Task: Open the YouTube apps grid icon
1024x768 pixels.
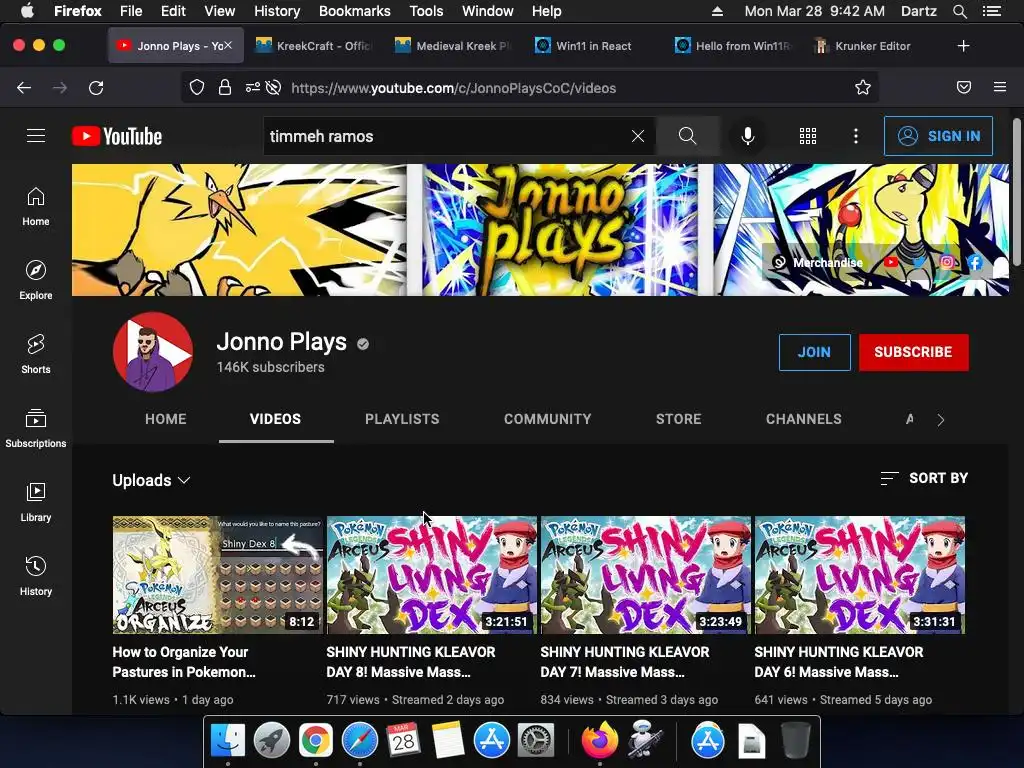Action: pos(808,136)
